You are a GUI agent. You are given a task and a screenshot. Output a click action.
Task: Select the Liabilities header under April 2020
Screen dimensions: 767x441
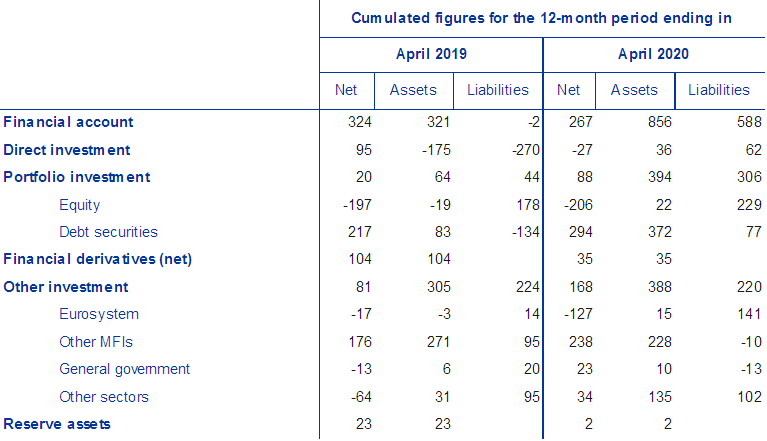(718, 90)
